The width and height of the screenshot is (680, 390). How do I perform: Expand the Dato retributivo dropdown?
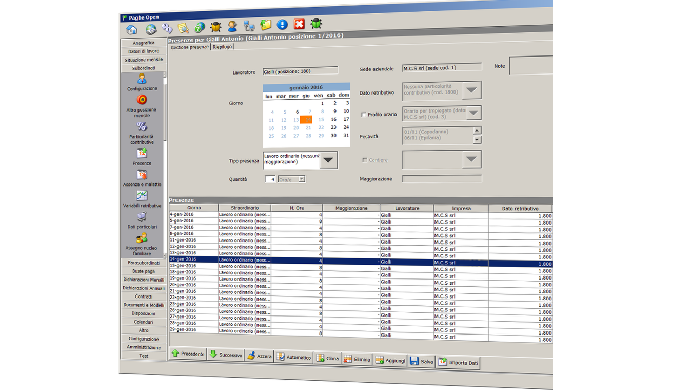pos(472,90)
